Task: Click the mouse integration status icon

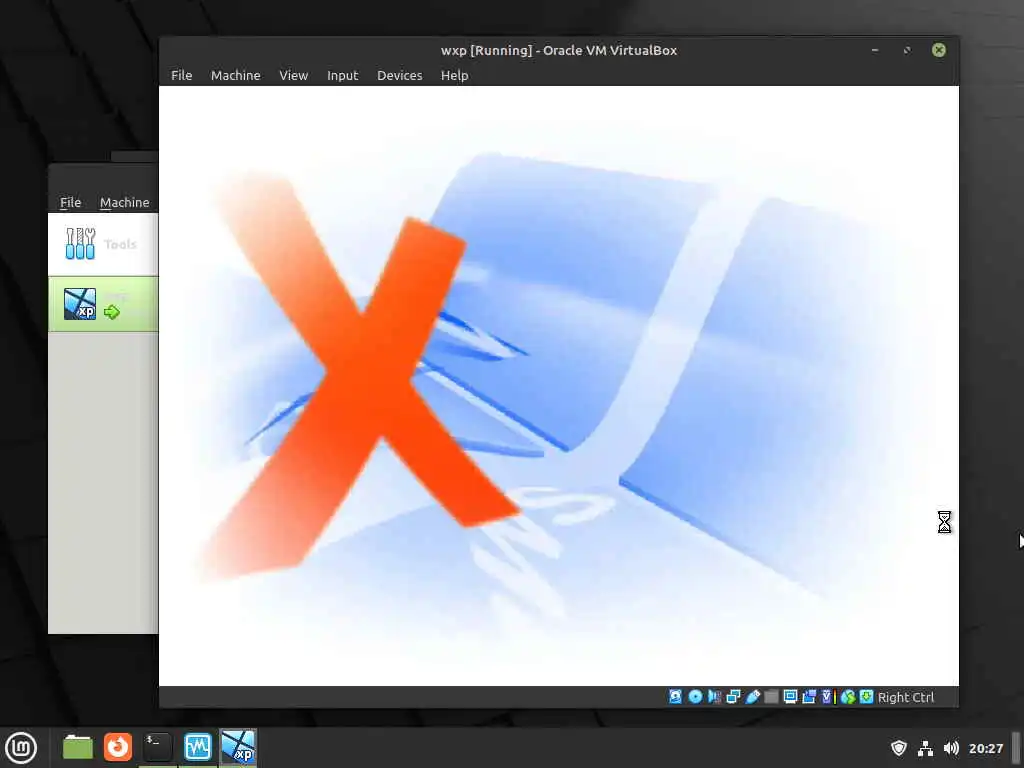Action: point(848,697)
